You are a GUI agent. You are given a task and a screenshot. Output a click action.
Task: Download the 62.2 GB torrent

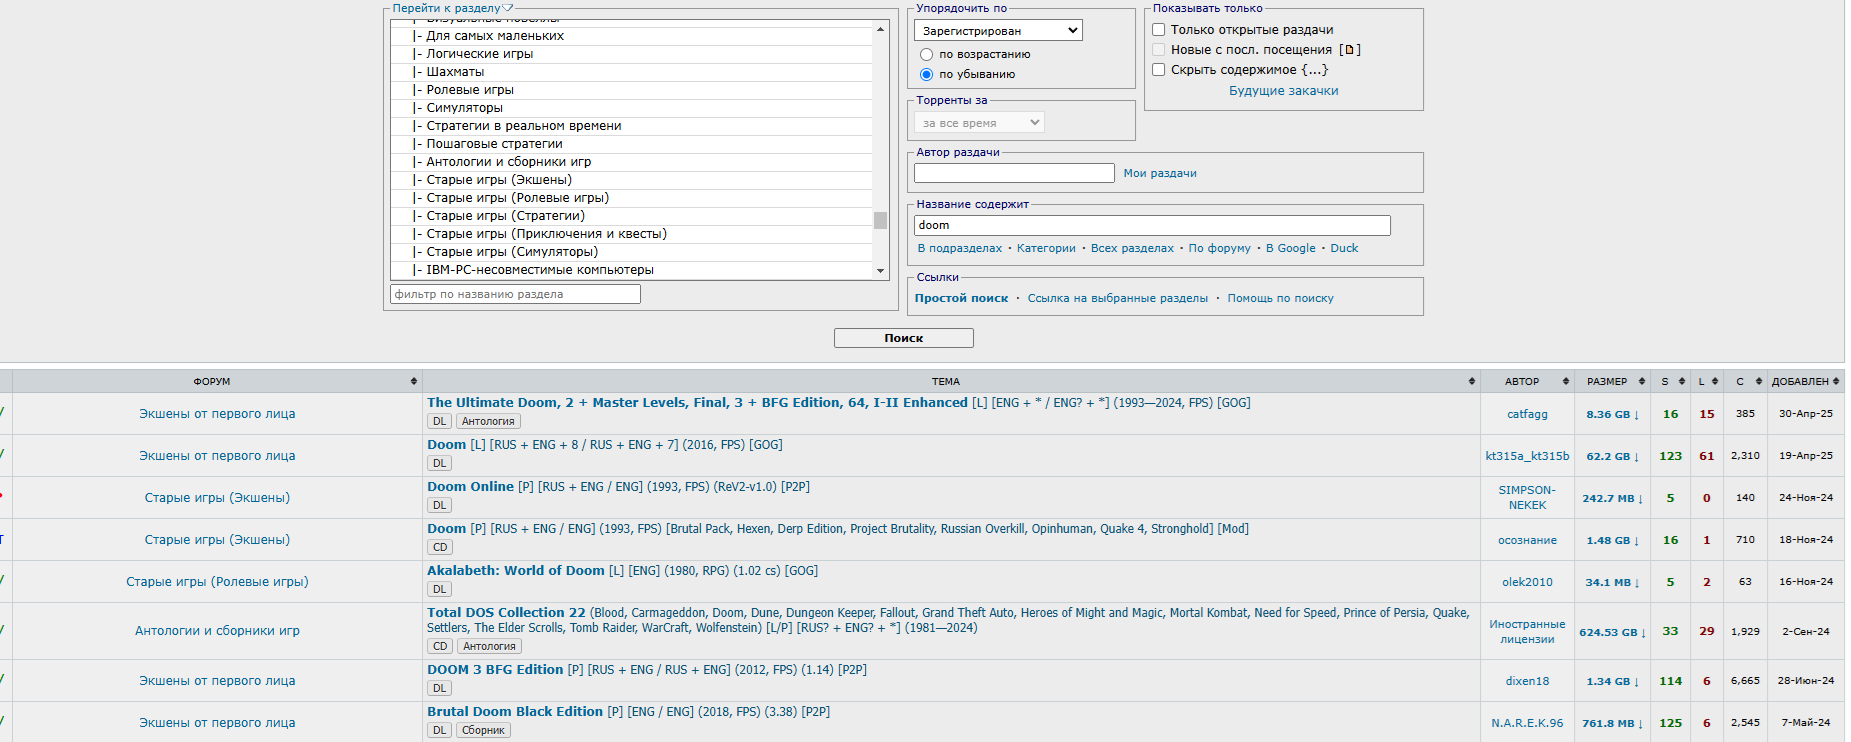pos(1612,456)
